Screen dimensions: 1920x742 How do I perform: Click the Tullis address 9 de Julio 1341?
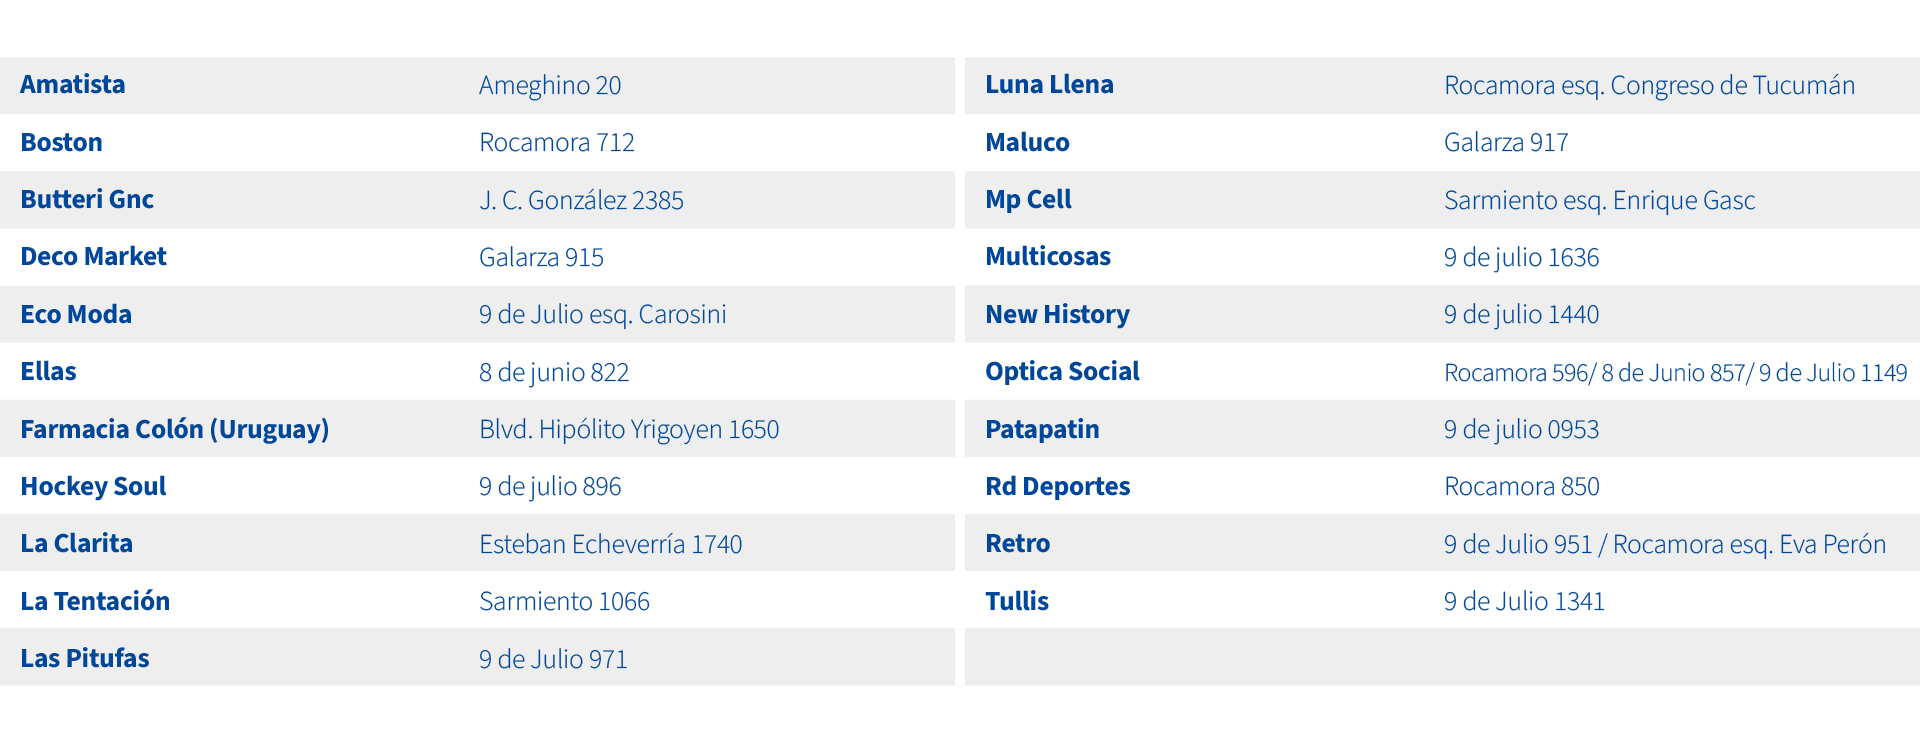click(x=1524, y=601)
